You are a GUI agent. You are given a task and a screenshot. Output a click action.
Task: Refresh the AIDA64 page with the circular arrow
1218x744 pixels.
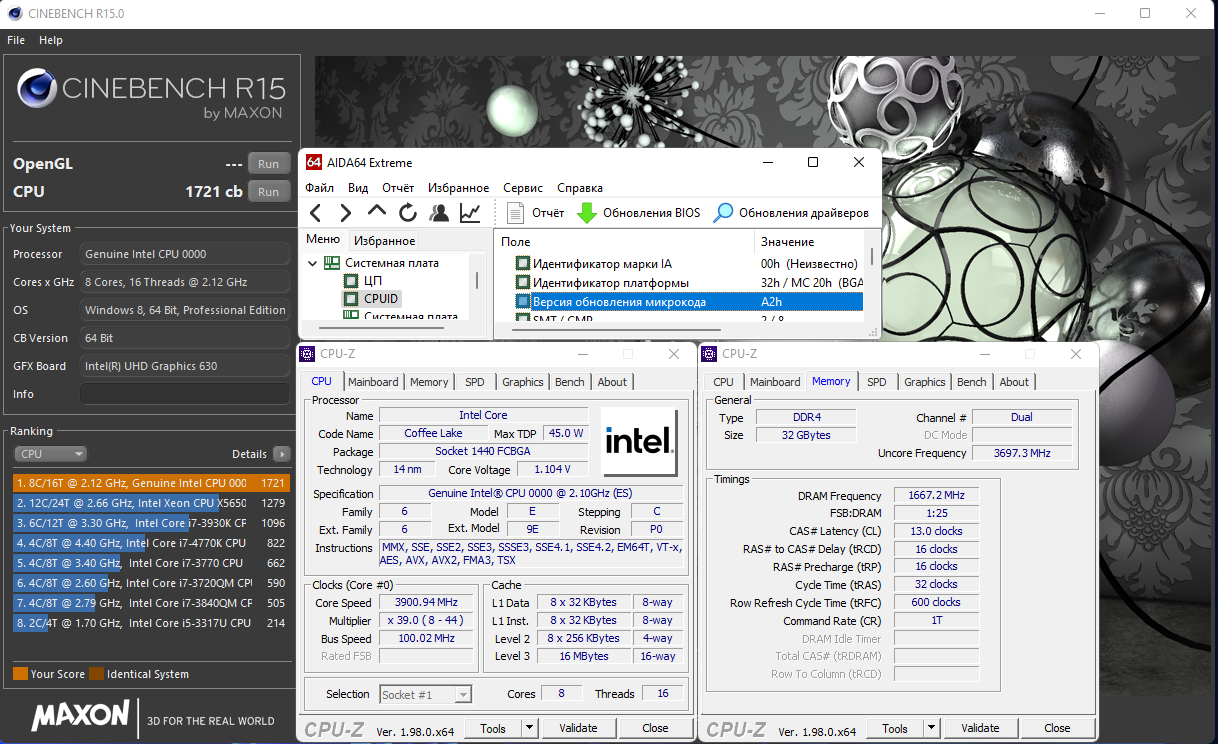pyautogui.click(x=407, y=213)
